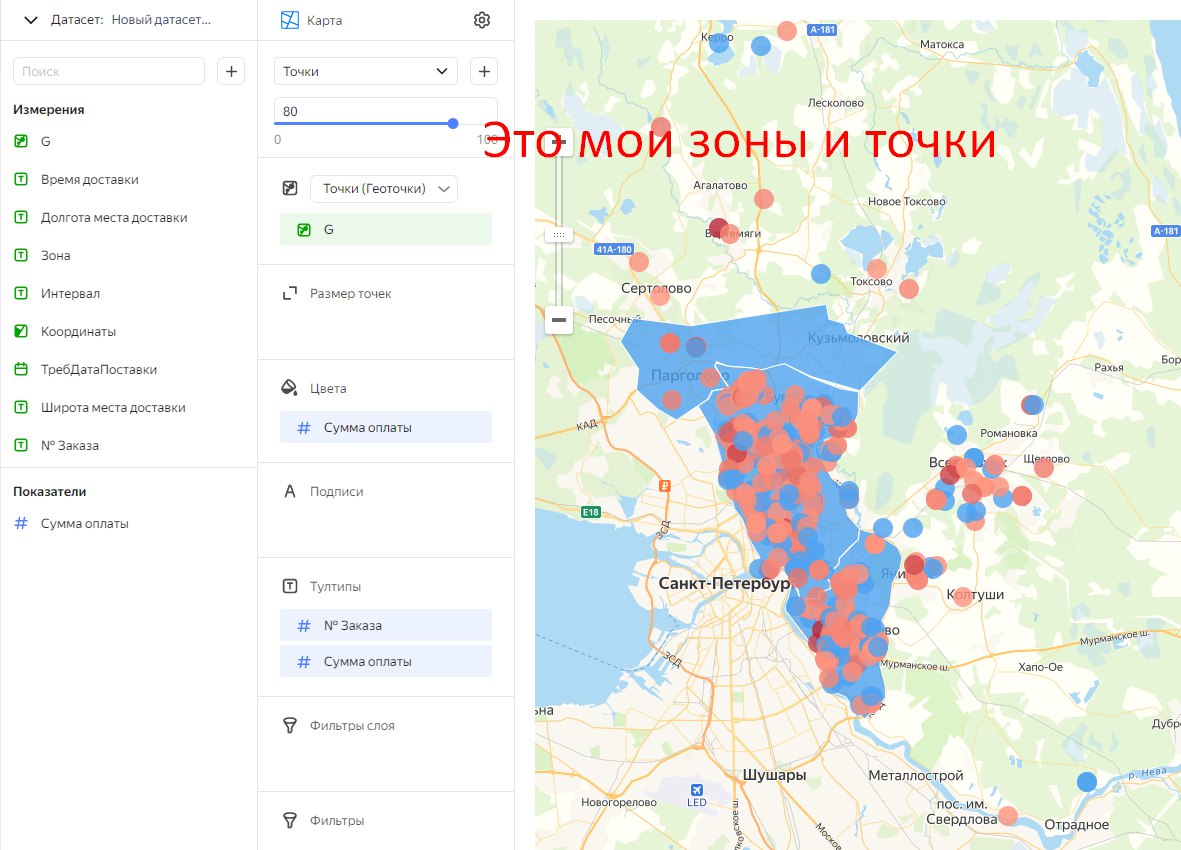Click the G field in geopoints section
Screen dimensions: 1181x850
pyautogui.click(x=386, y=230)
